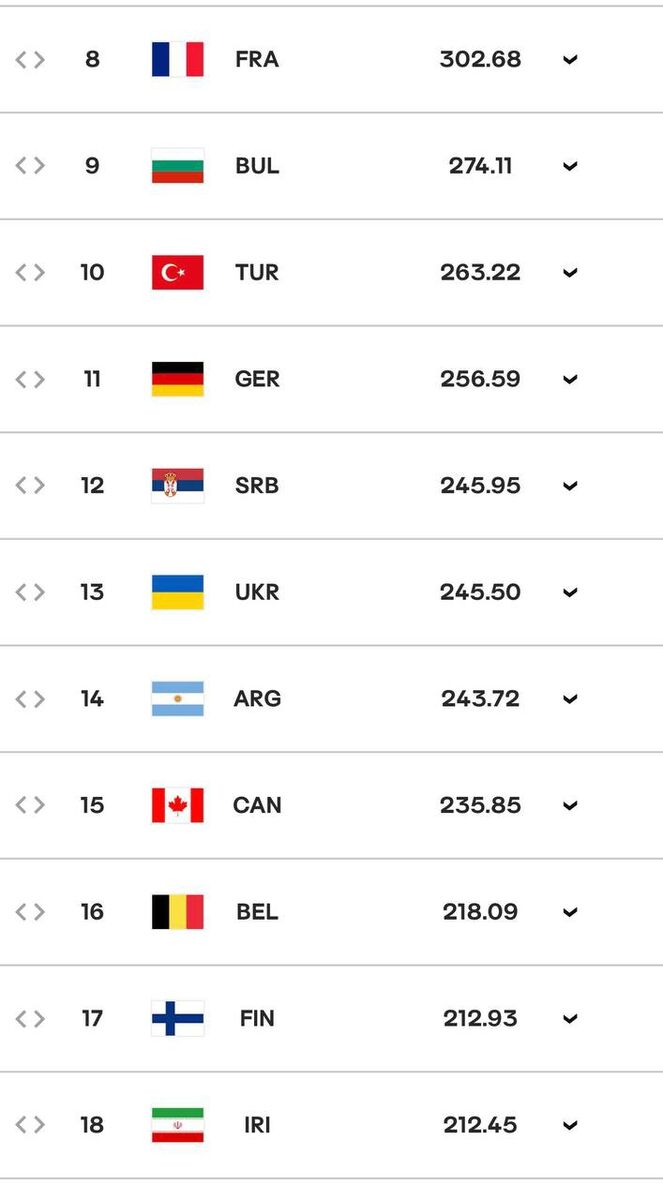Select the Turkey flag icon
Image resolution: width=663 pixels, height=1200 pixels.
pos(177,272)
